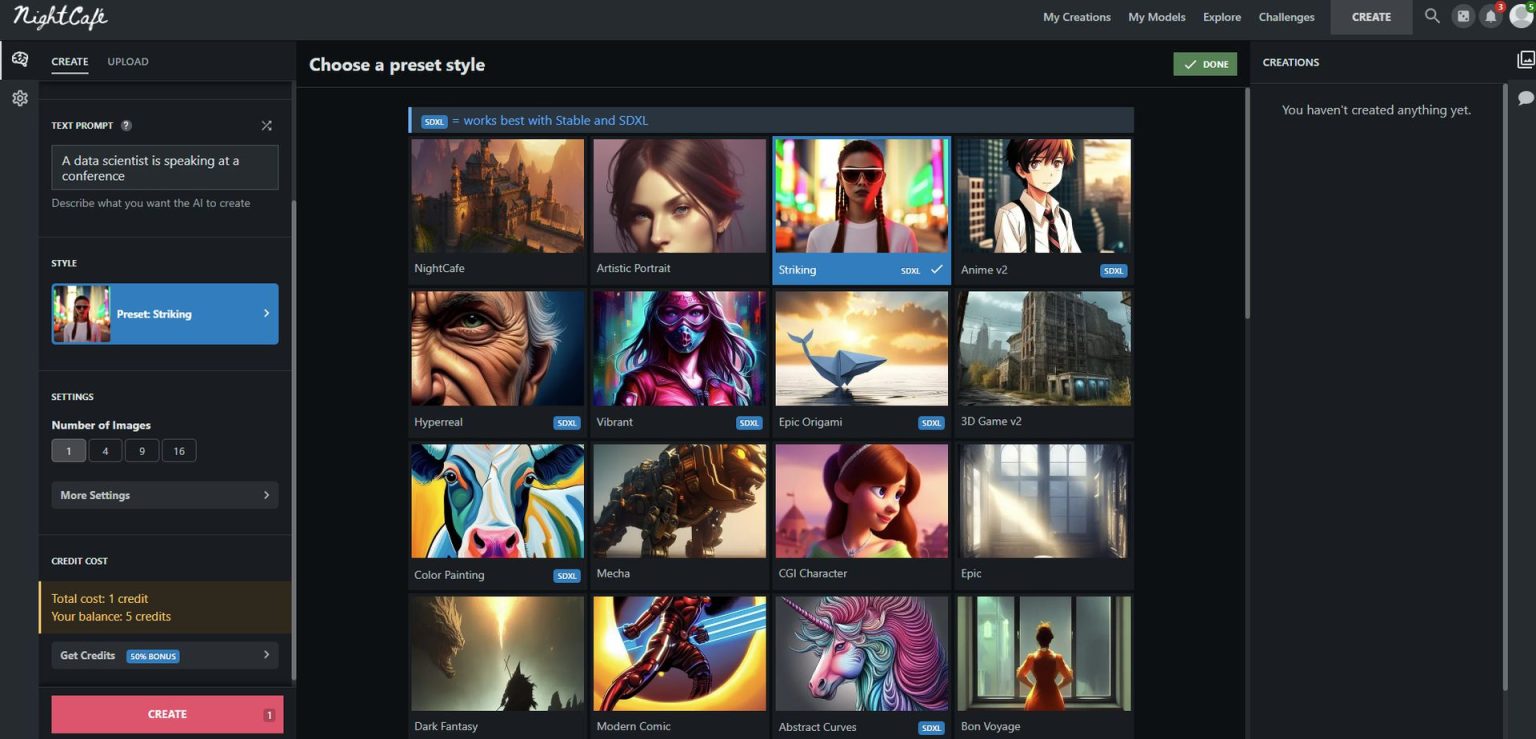This screenshot has width=1536, height=739.
Task: Click the pink Create button
Action: point(167,714)
